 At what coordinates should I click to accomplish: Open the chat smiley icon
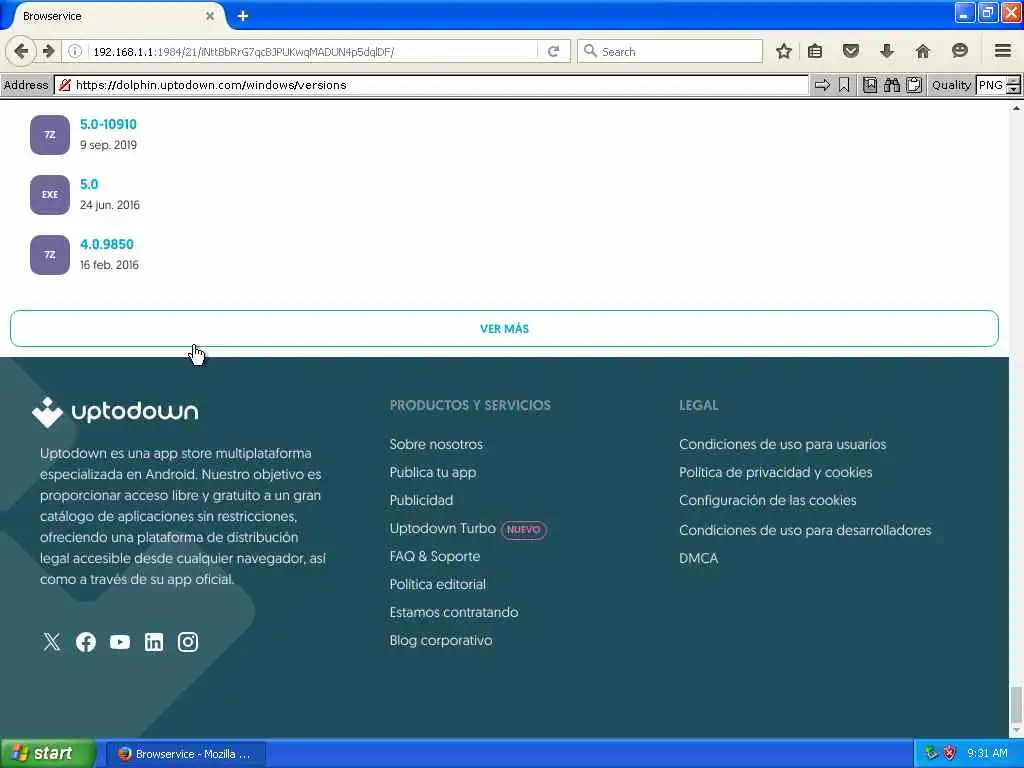click(x=959, y=51)
